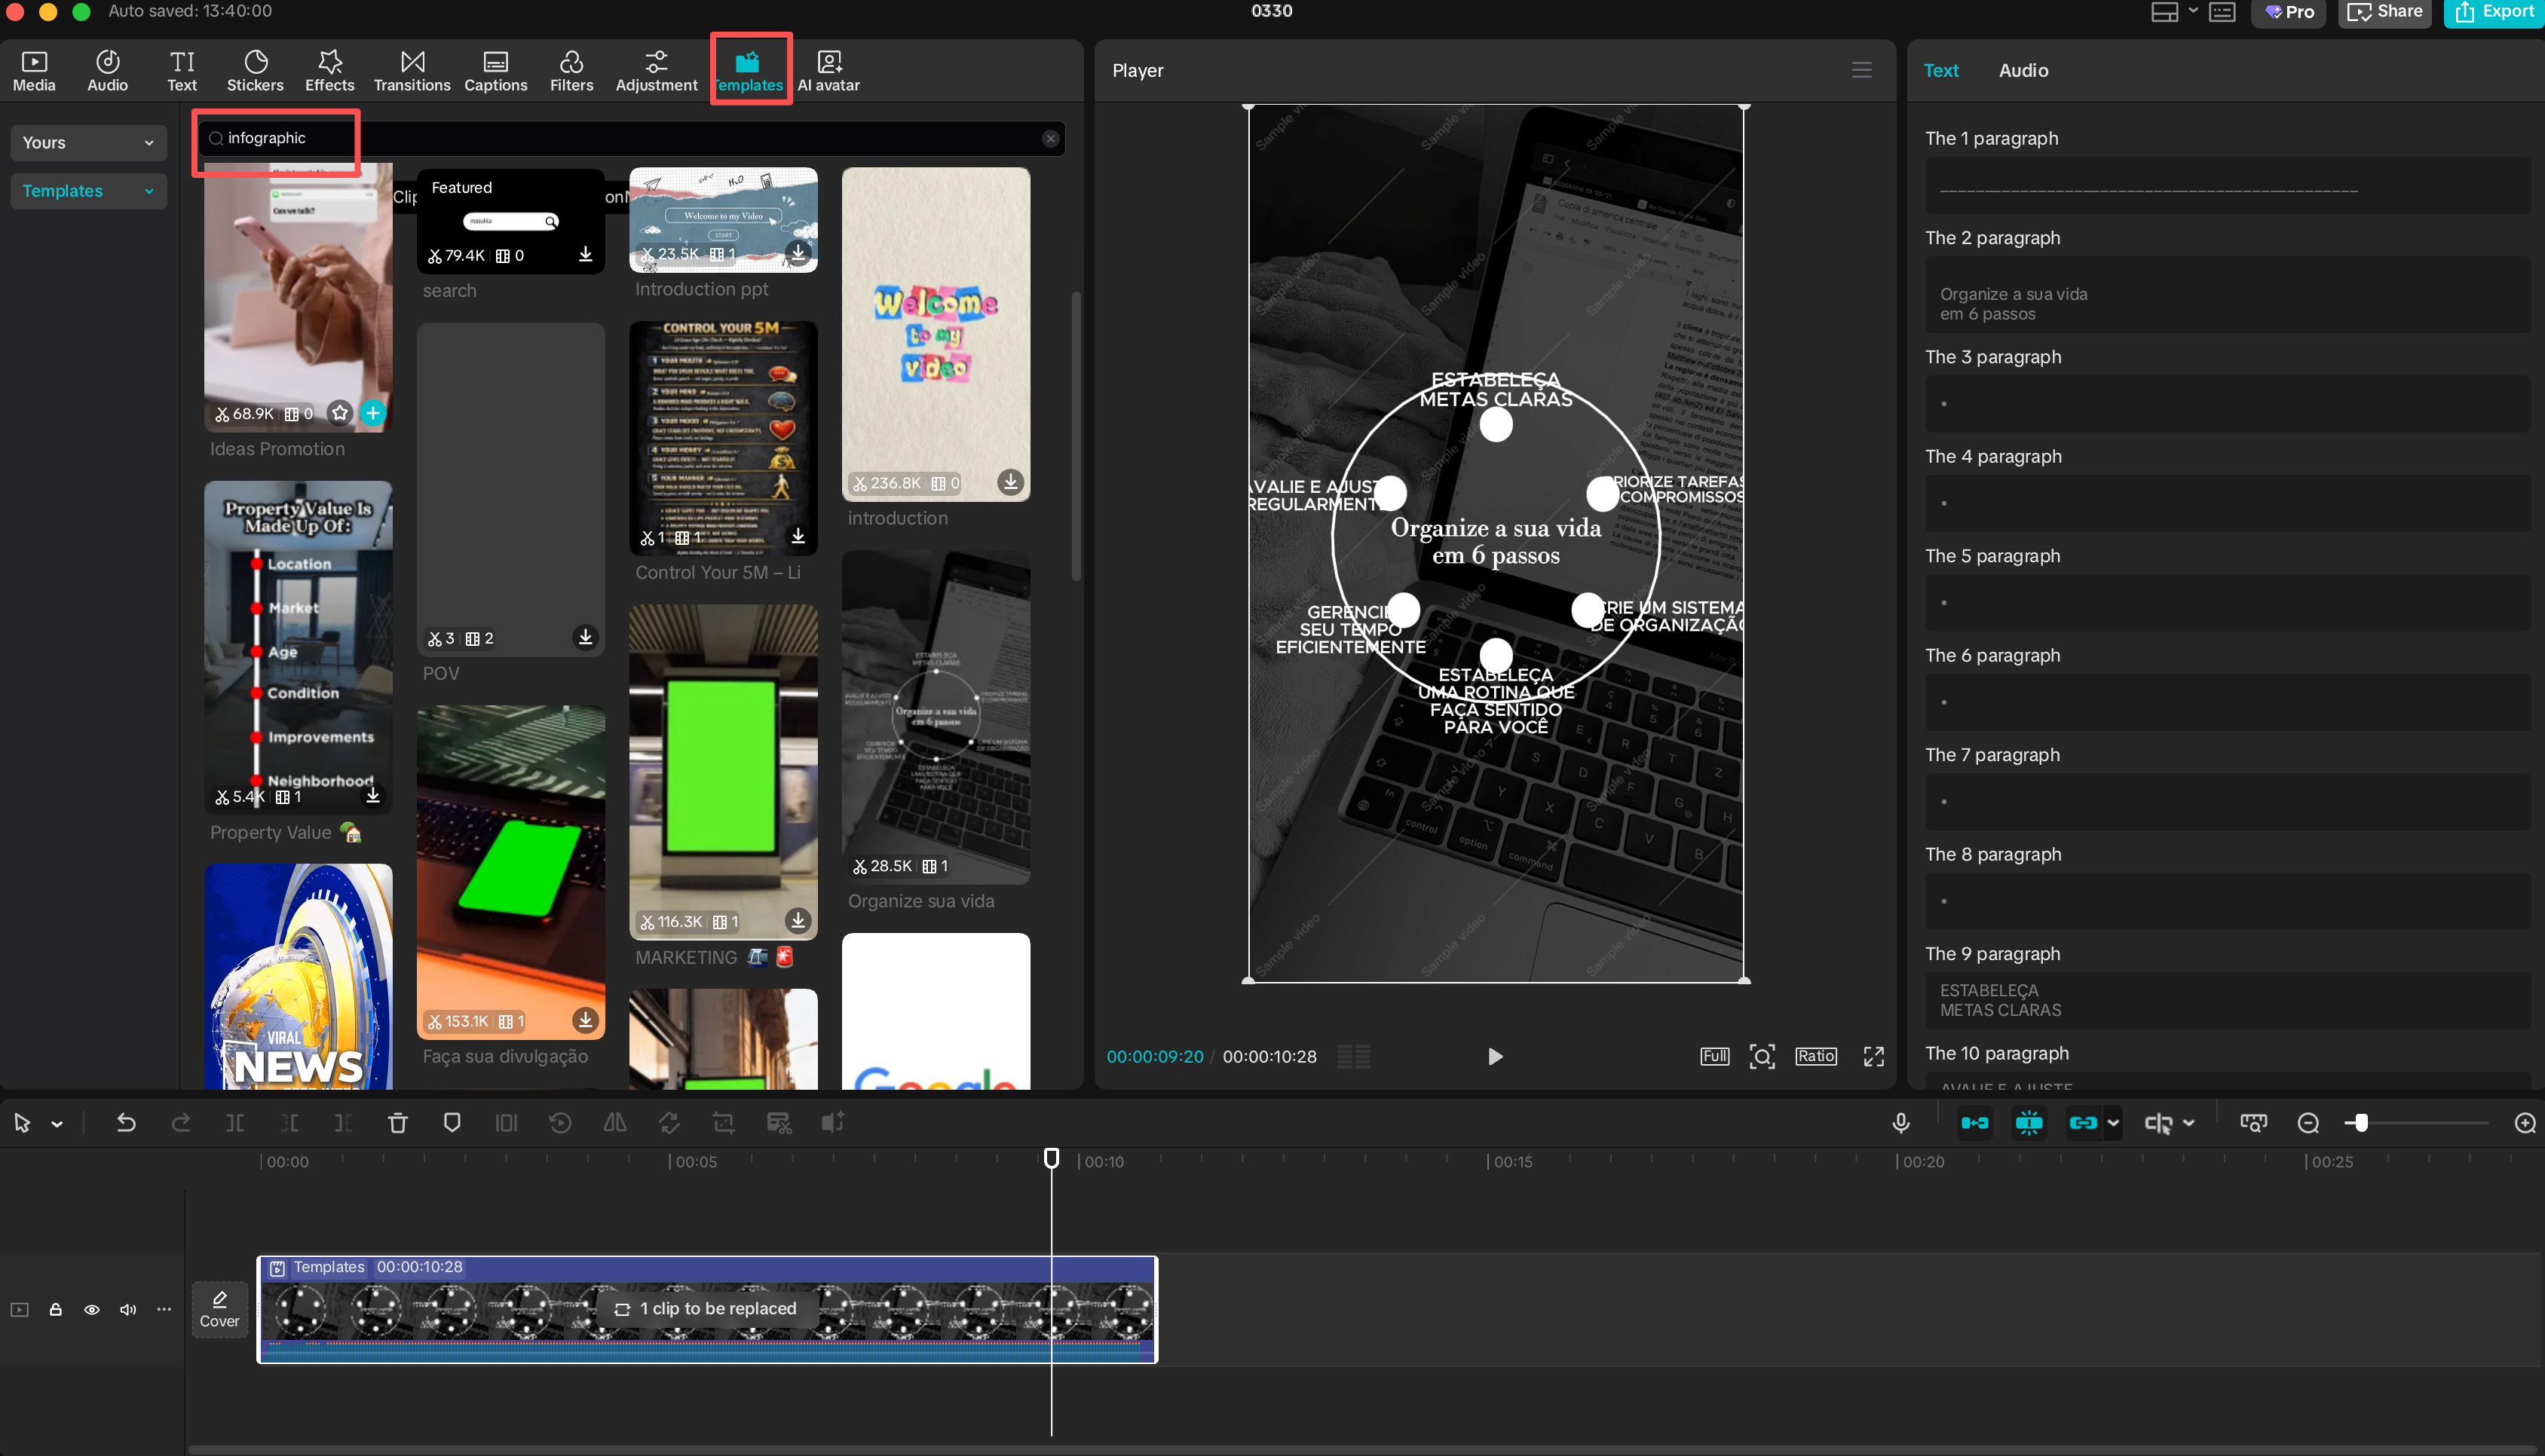
Task: Open the selection tool dropdown arrow
Action: (x=57, y=1124)
